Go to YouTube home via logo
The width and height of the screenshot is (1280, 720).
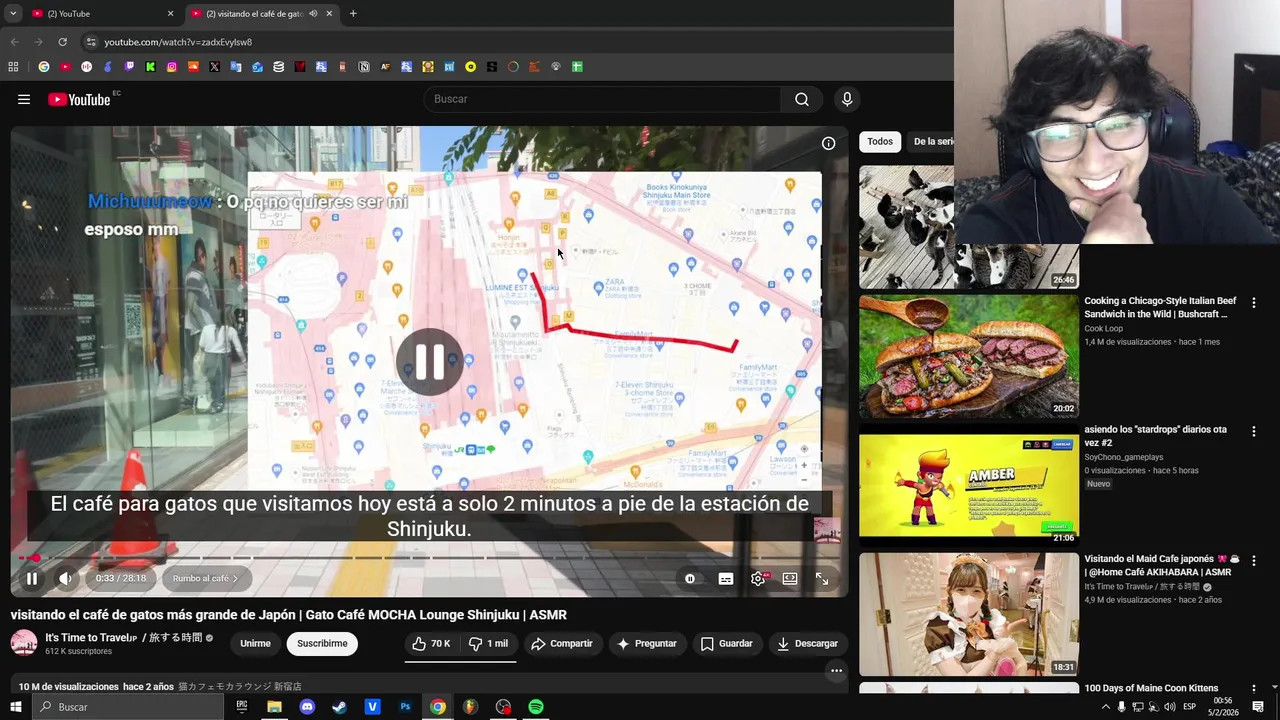coord(79,99)
